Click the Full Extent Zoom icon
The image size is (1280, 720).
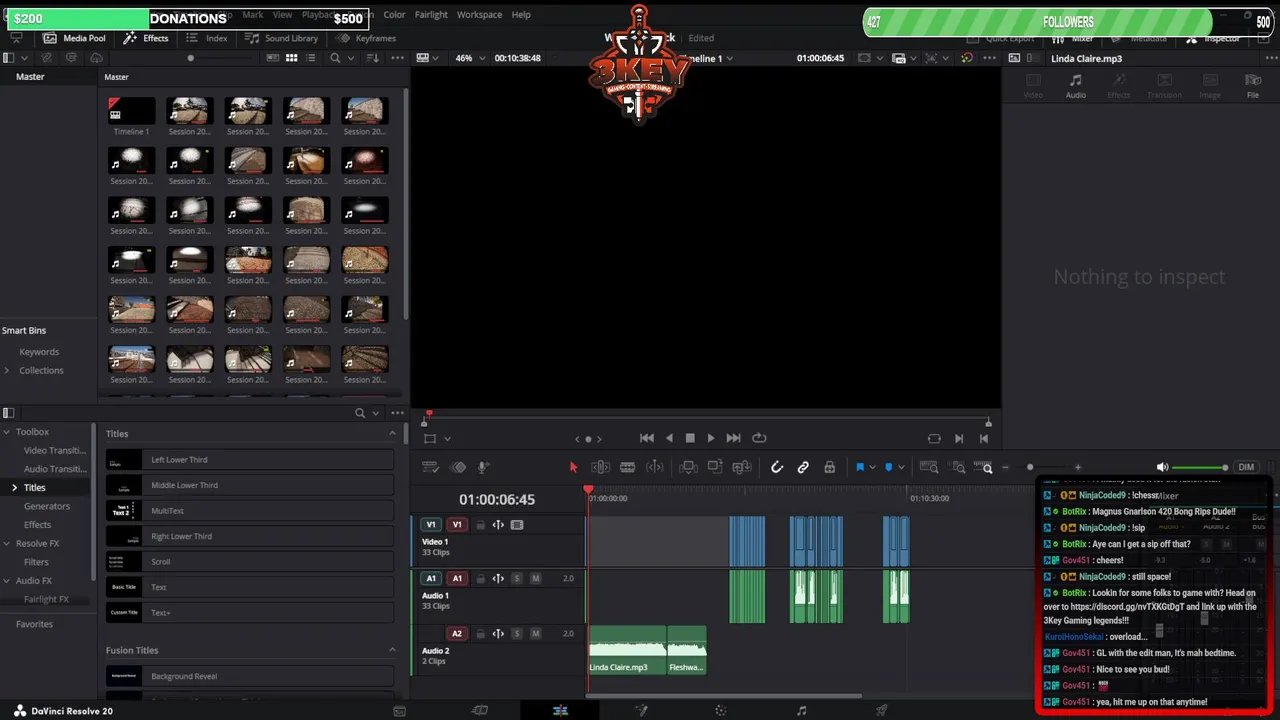click(x=929, y=467)
